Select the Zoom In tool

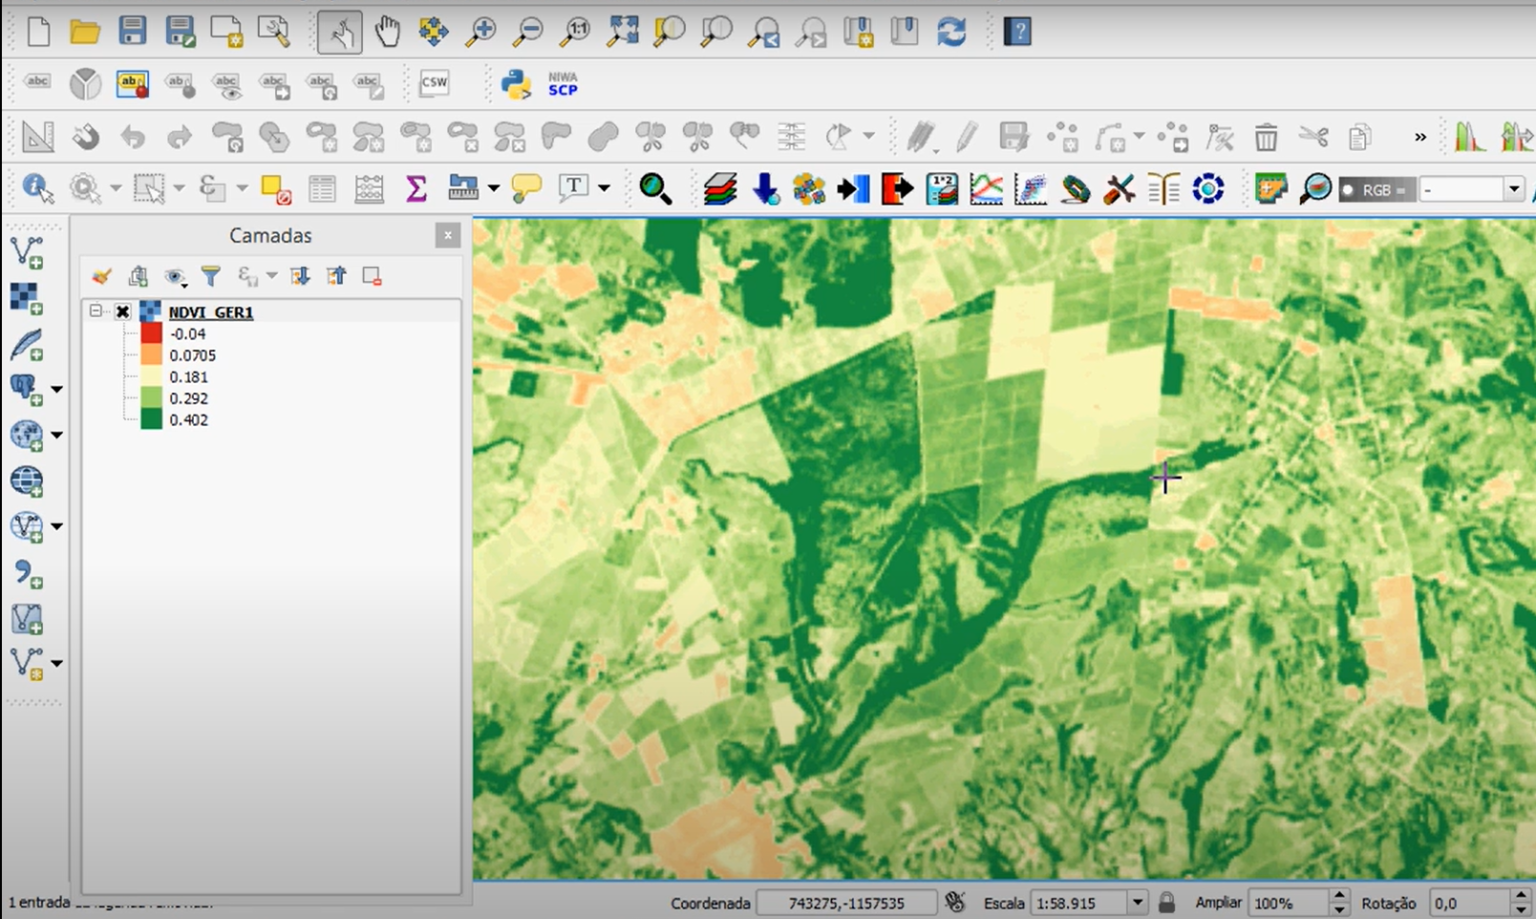pyautogui.click(x=481, y=31)
